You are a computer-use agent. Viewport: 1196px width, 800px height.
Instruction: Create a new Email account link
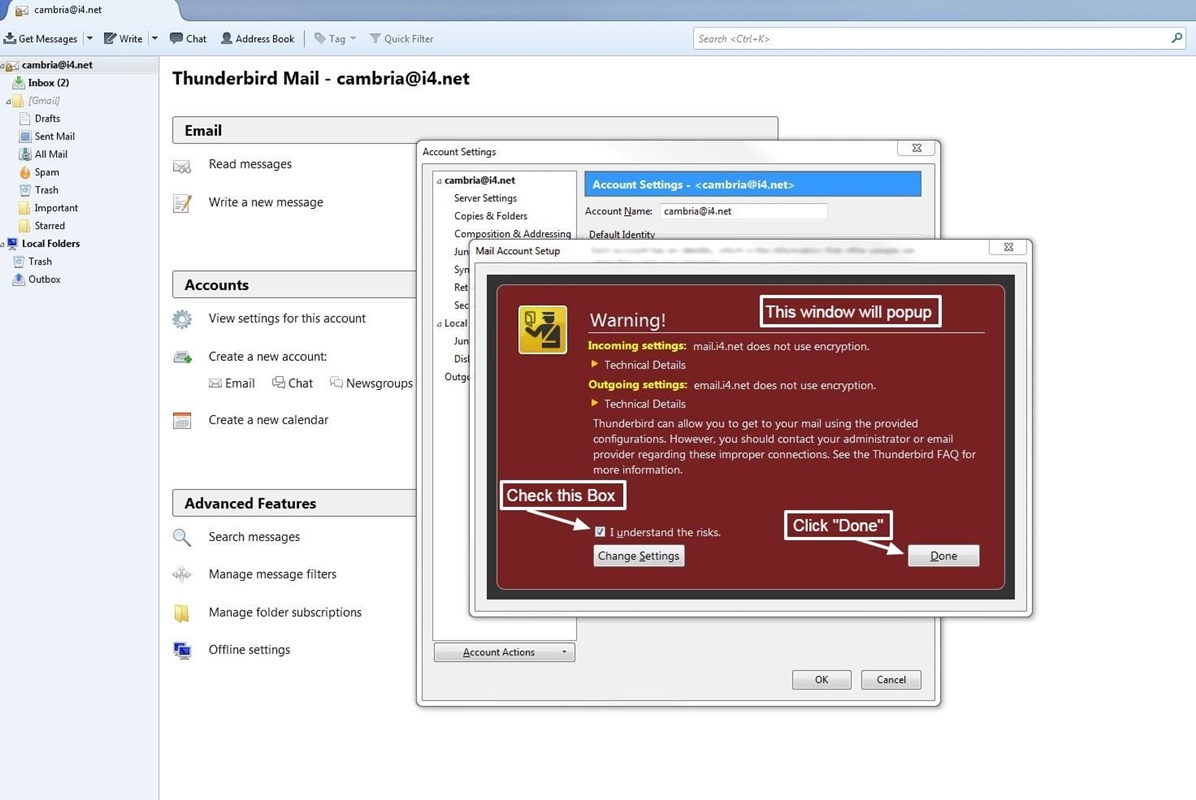(232, 383)
